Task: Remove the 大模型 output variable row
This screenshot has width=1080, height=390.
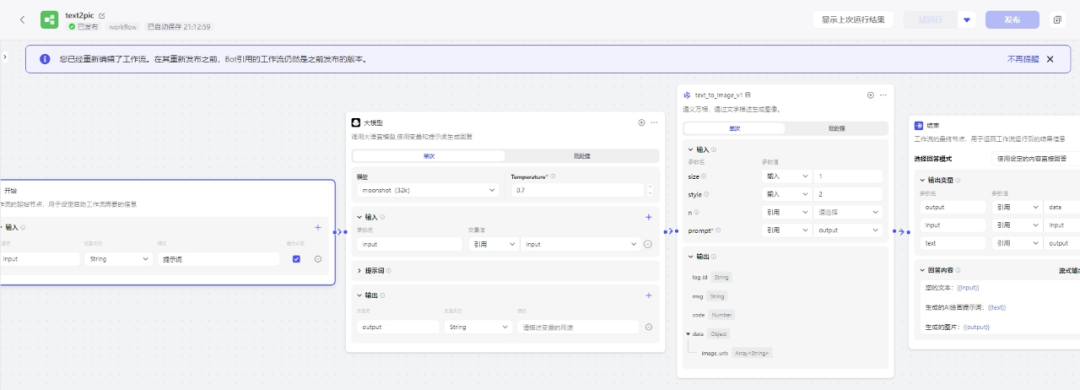Action: point(648,327)
